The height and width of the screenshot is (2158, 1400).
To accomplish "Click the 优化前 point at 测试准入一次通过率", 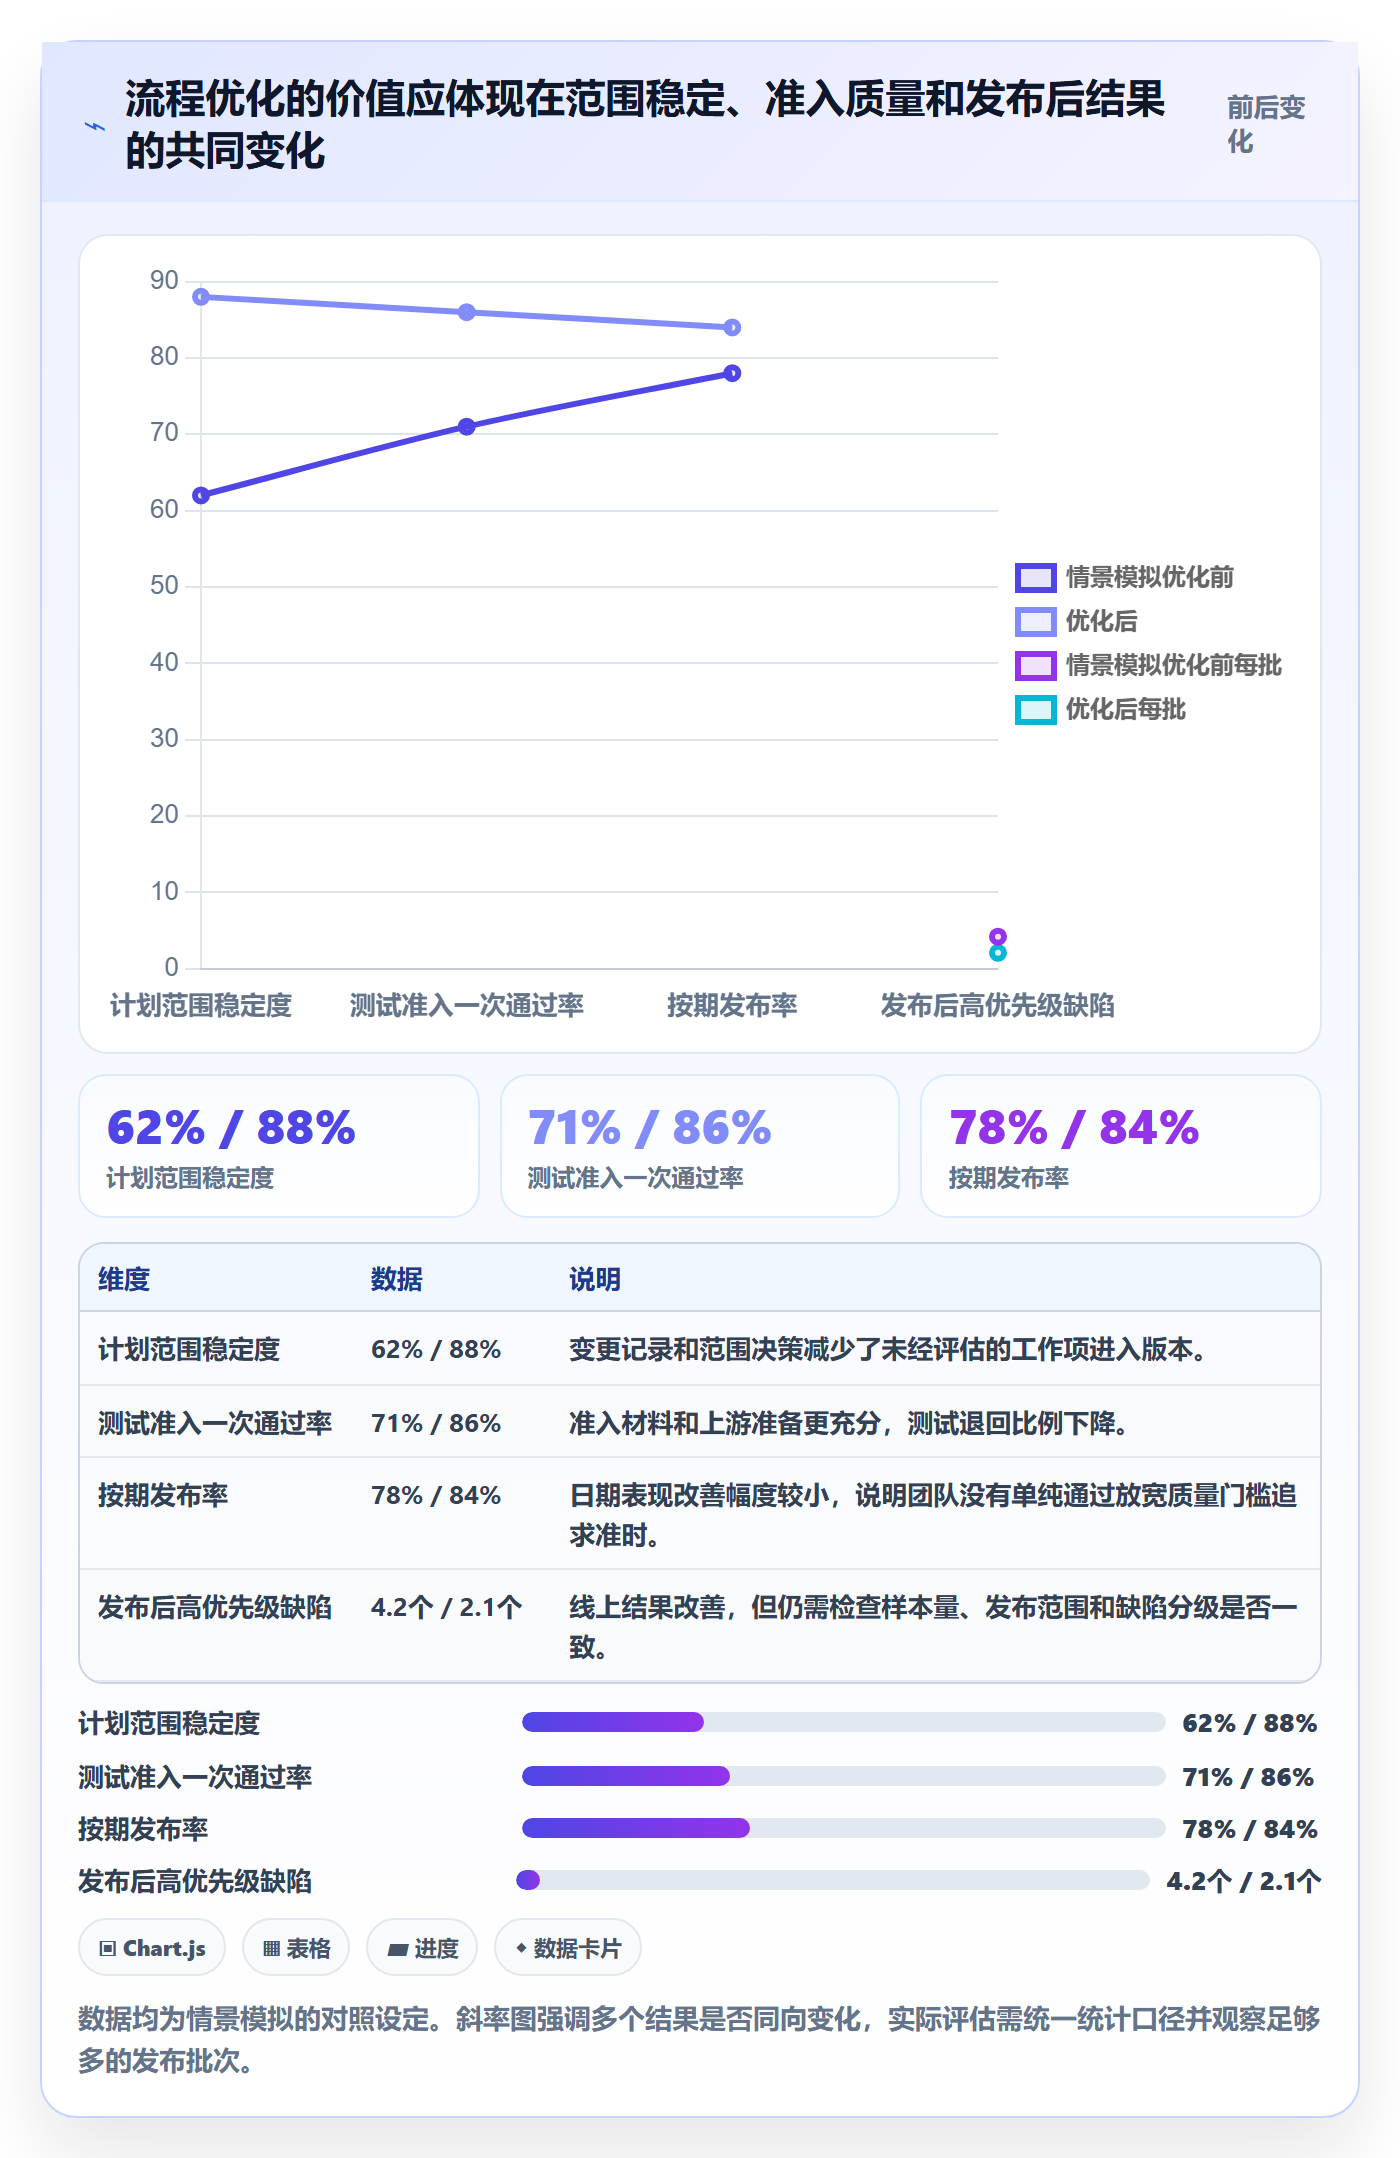I will point(467,427).
